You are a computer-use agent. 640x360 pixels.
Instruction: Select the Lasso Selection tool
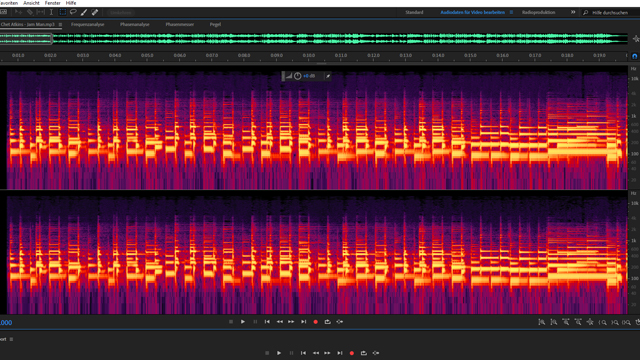coord(73,12)
